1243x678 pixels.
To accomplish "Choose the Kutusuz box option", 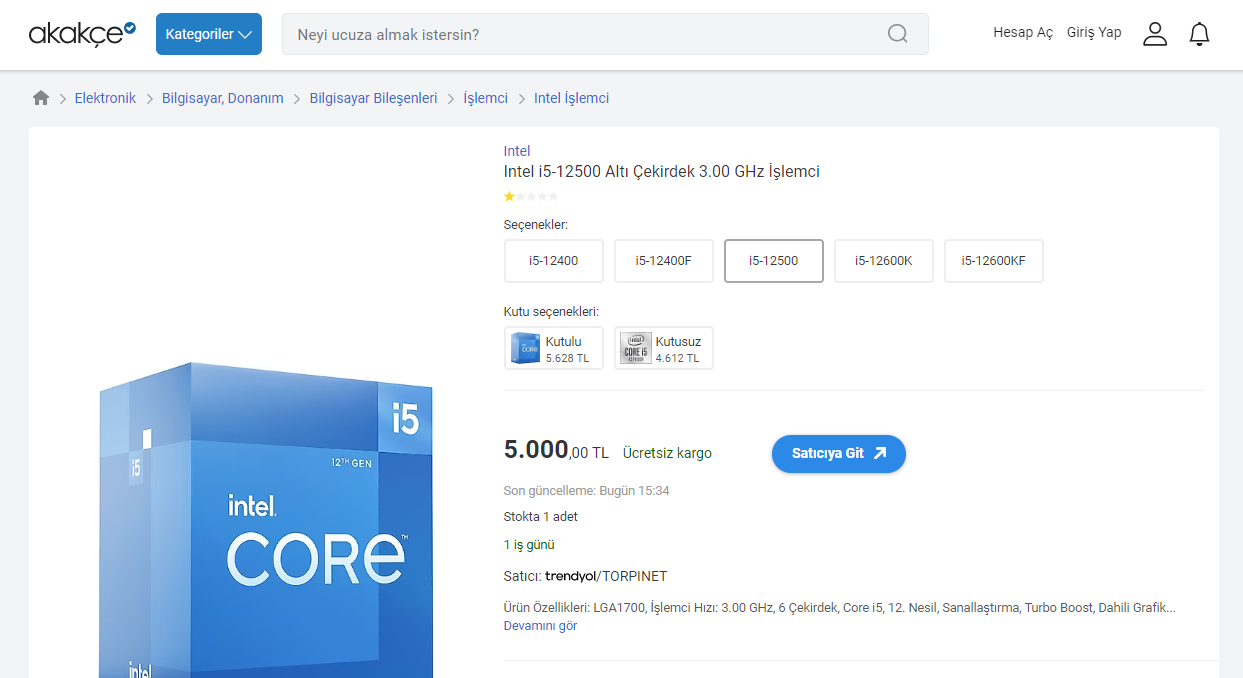I will [664, 348].
